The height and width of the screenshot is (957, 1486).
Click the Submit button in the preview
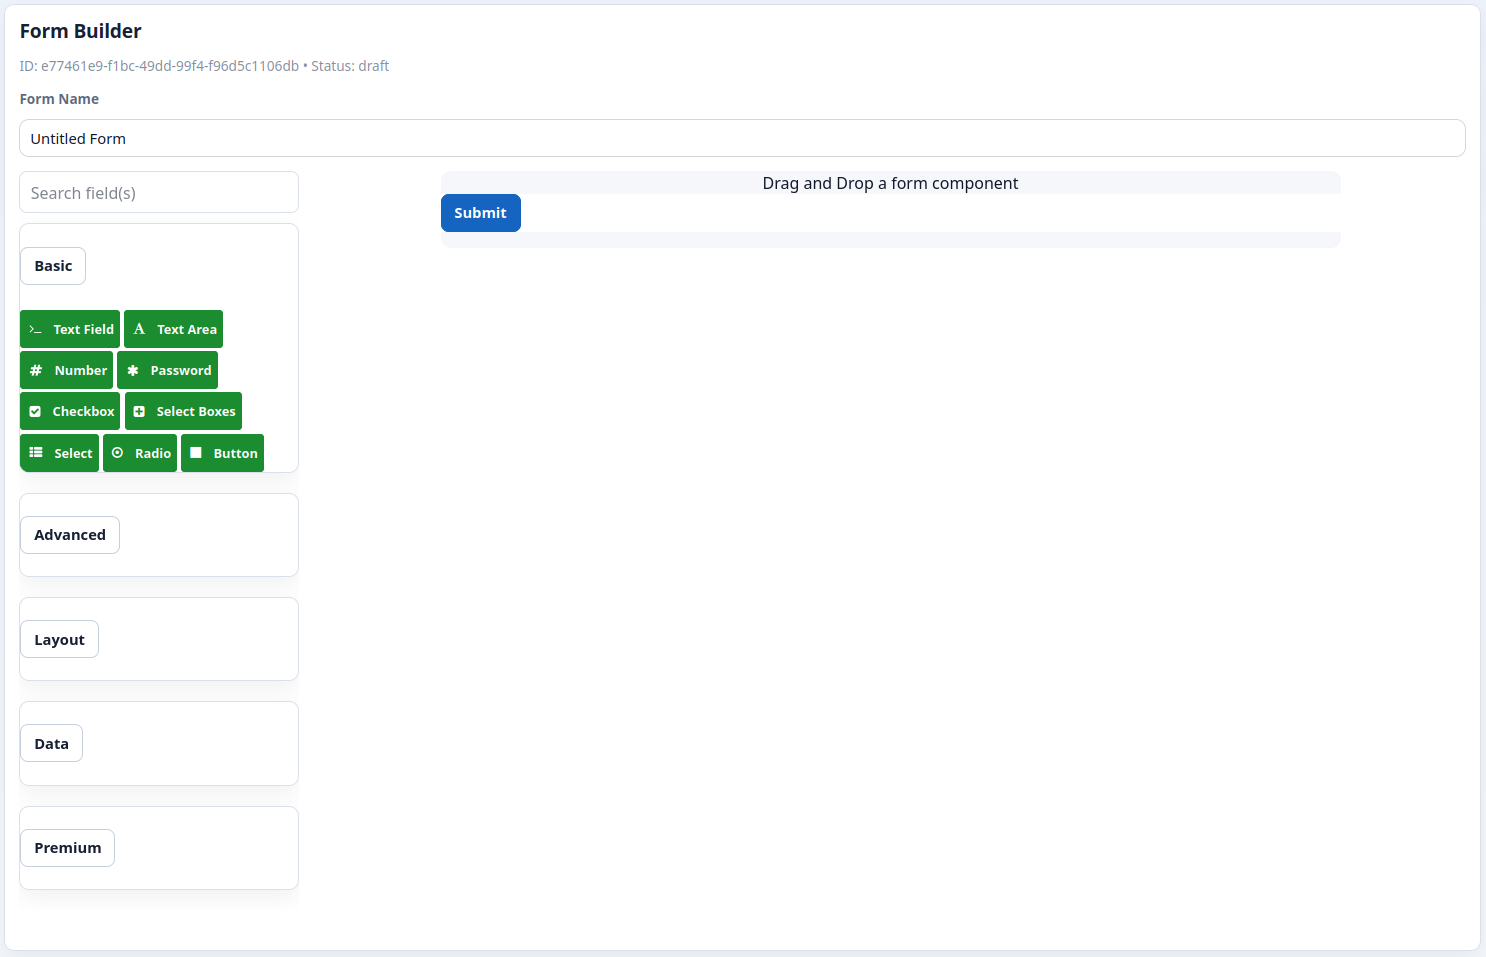point(480,212)
